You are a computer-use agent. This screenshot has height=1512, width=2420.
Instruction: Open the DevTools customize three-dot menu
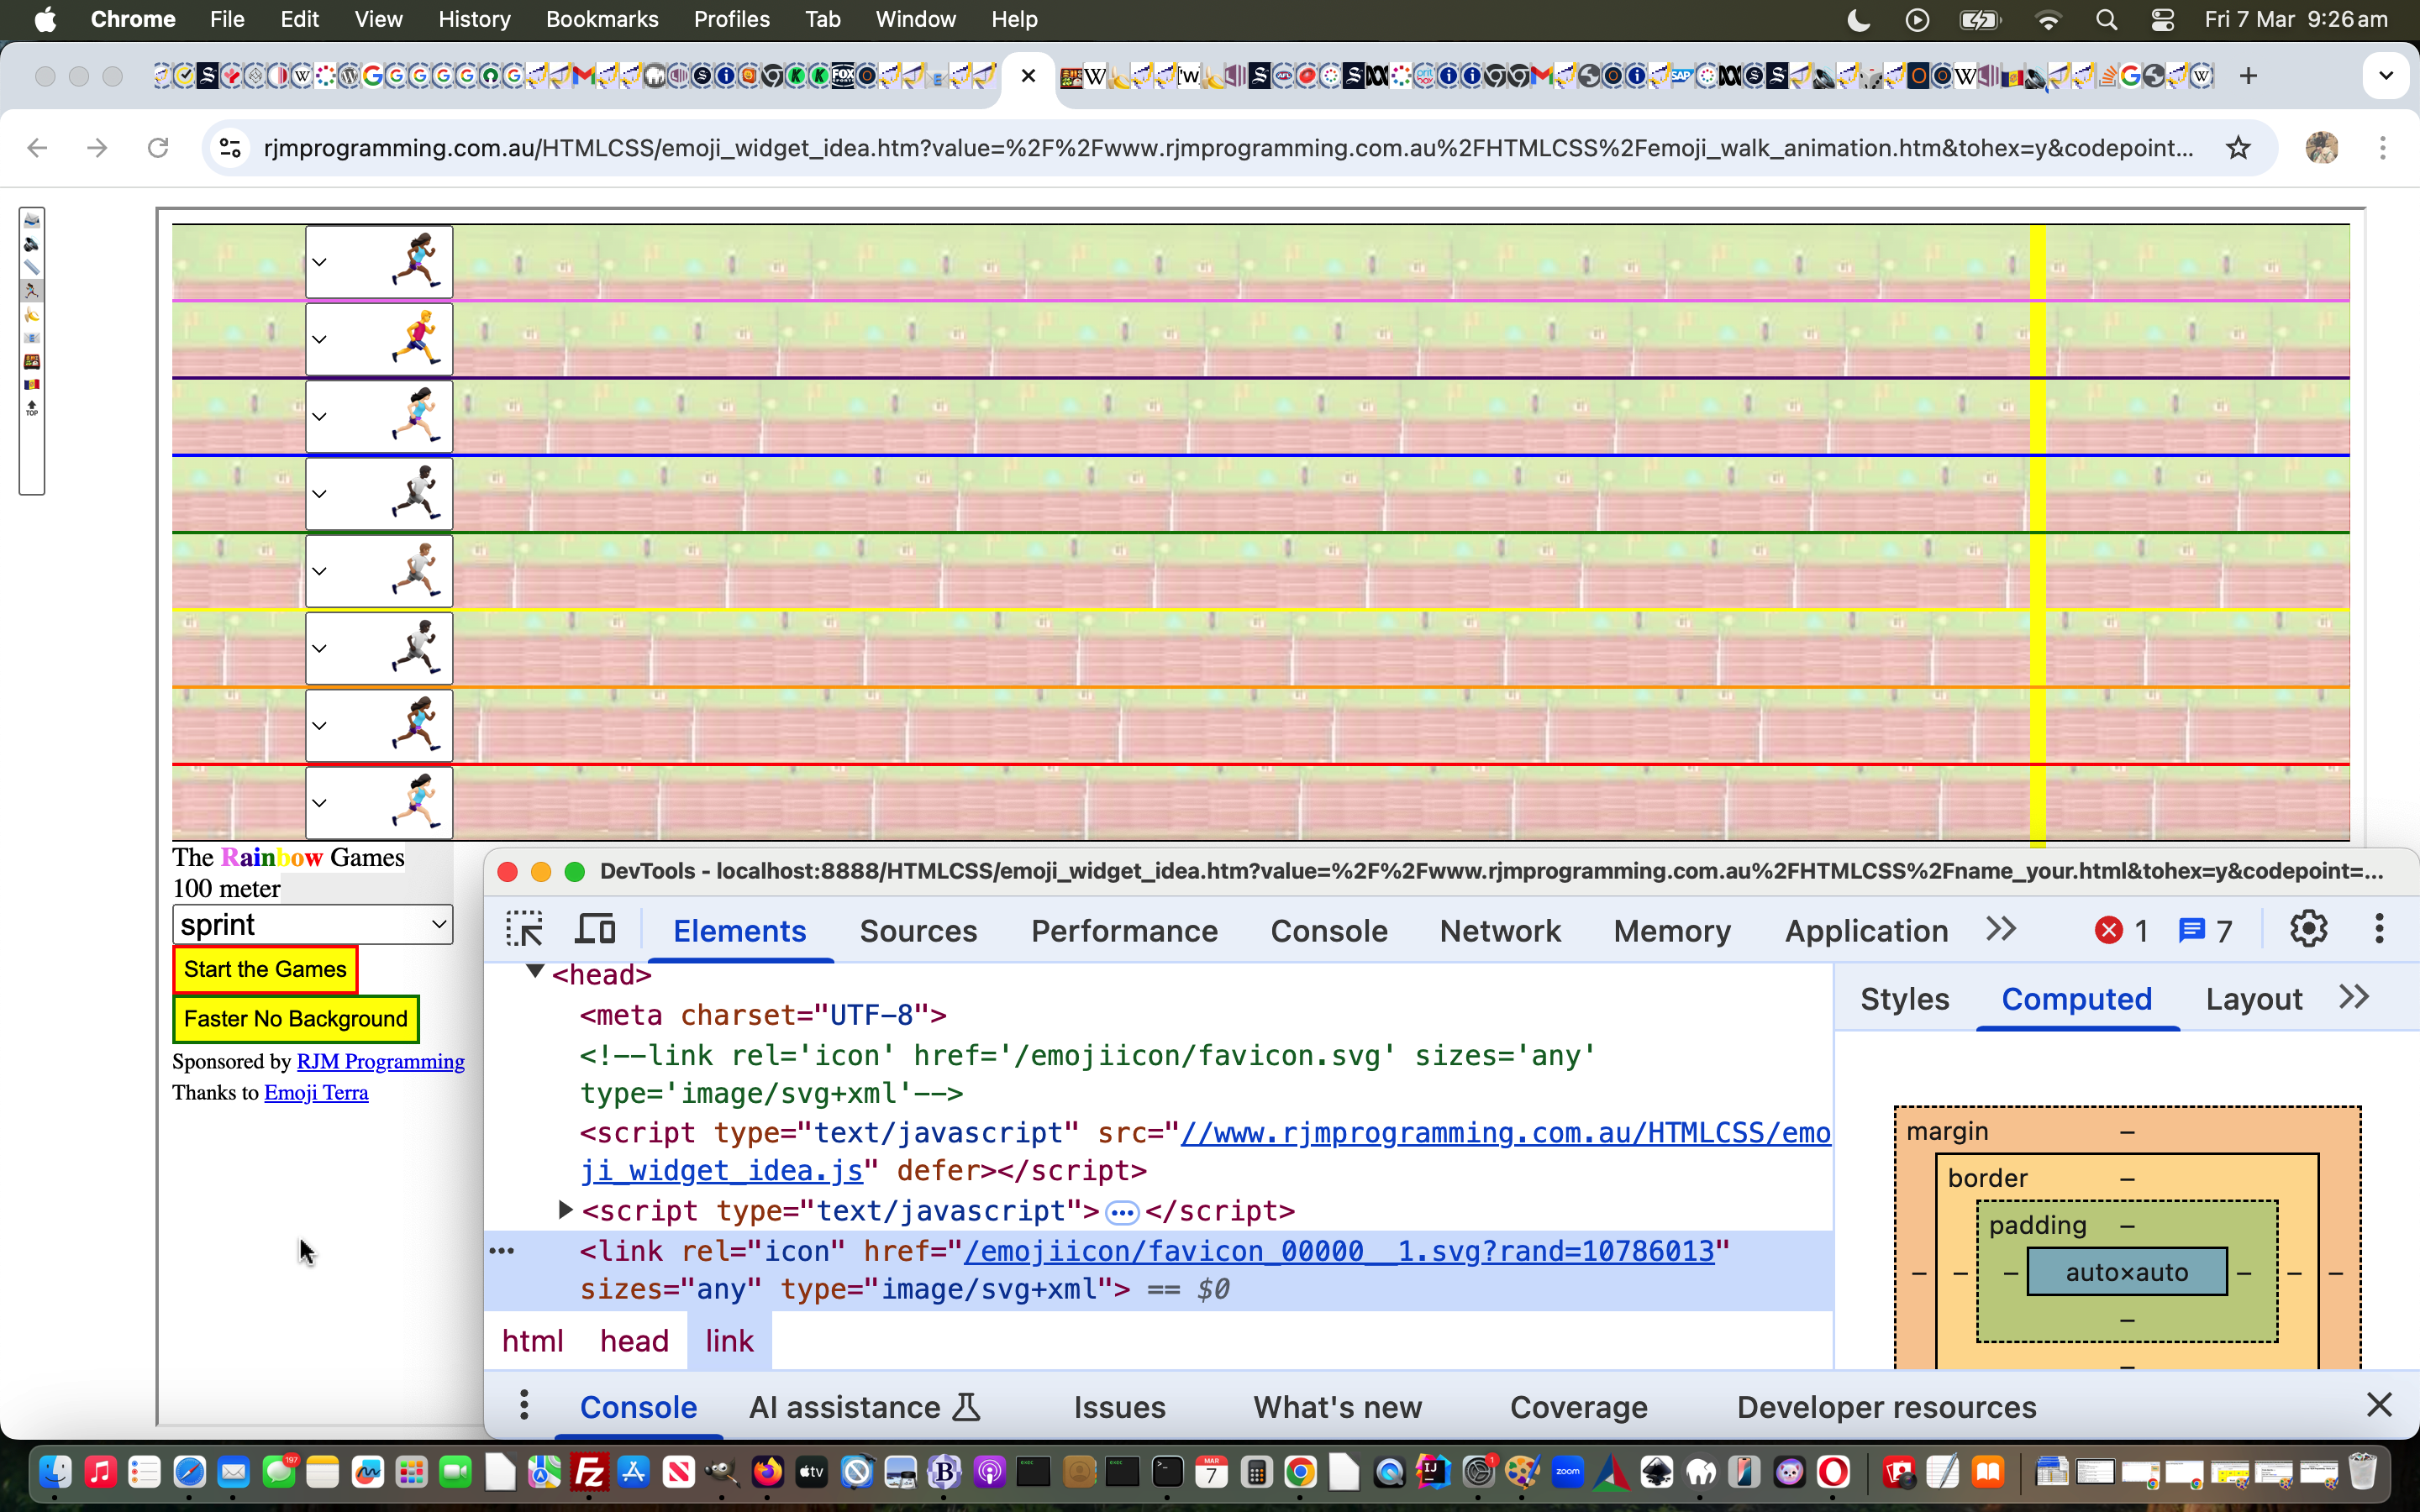(x=2379, y=930)
